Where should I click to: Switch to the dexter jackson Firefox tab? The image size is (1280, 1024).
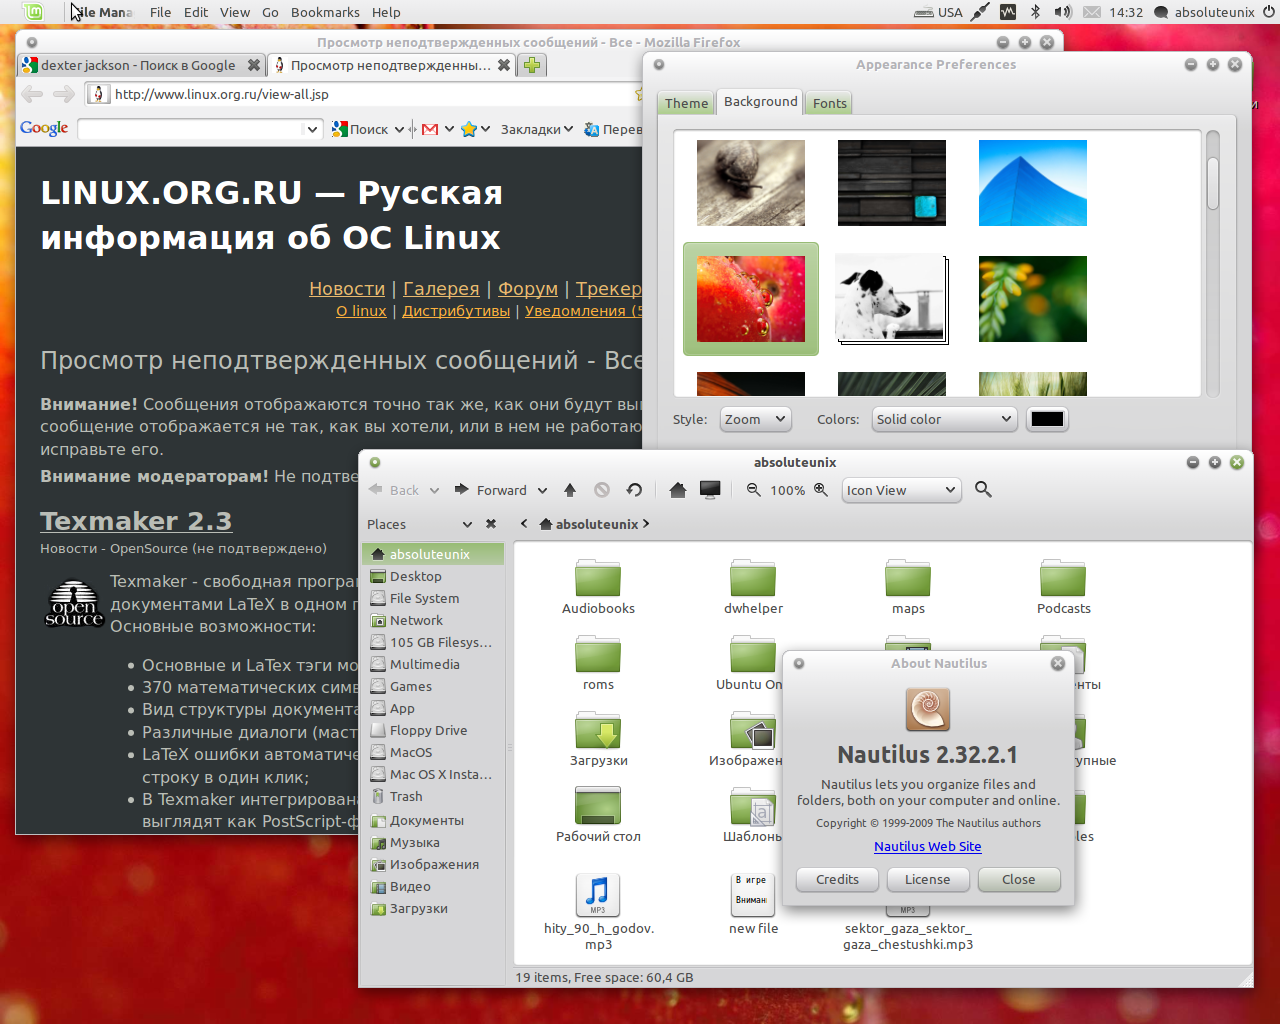(x=140, y=65)
